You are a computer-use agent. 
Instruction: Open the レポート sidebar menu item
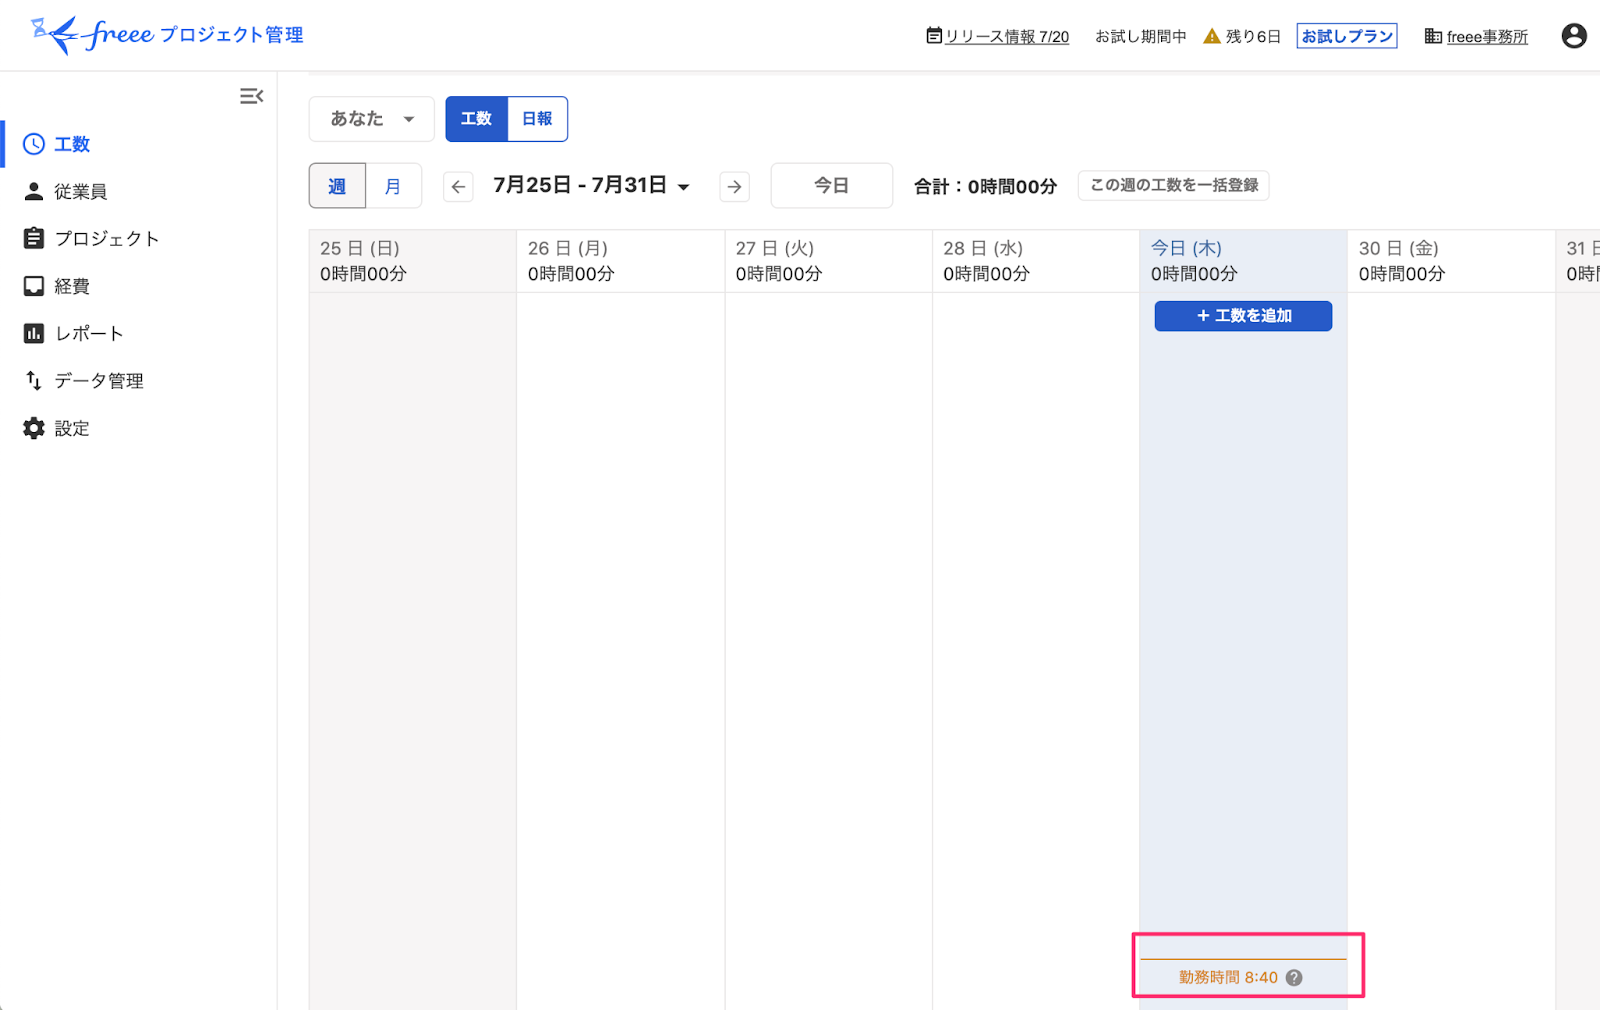[139, 333]
